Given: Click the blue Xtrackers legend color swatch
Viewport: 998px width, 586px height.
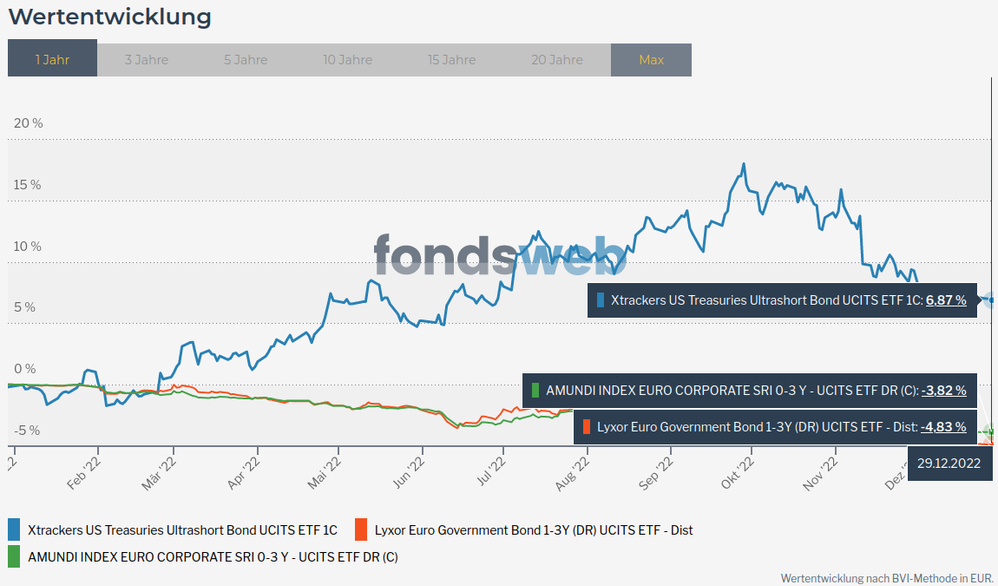Looking at the screenshot, I should [14, 529].
